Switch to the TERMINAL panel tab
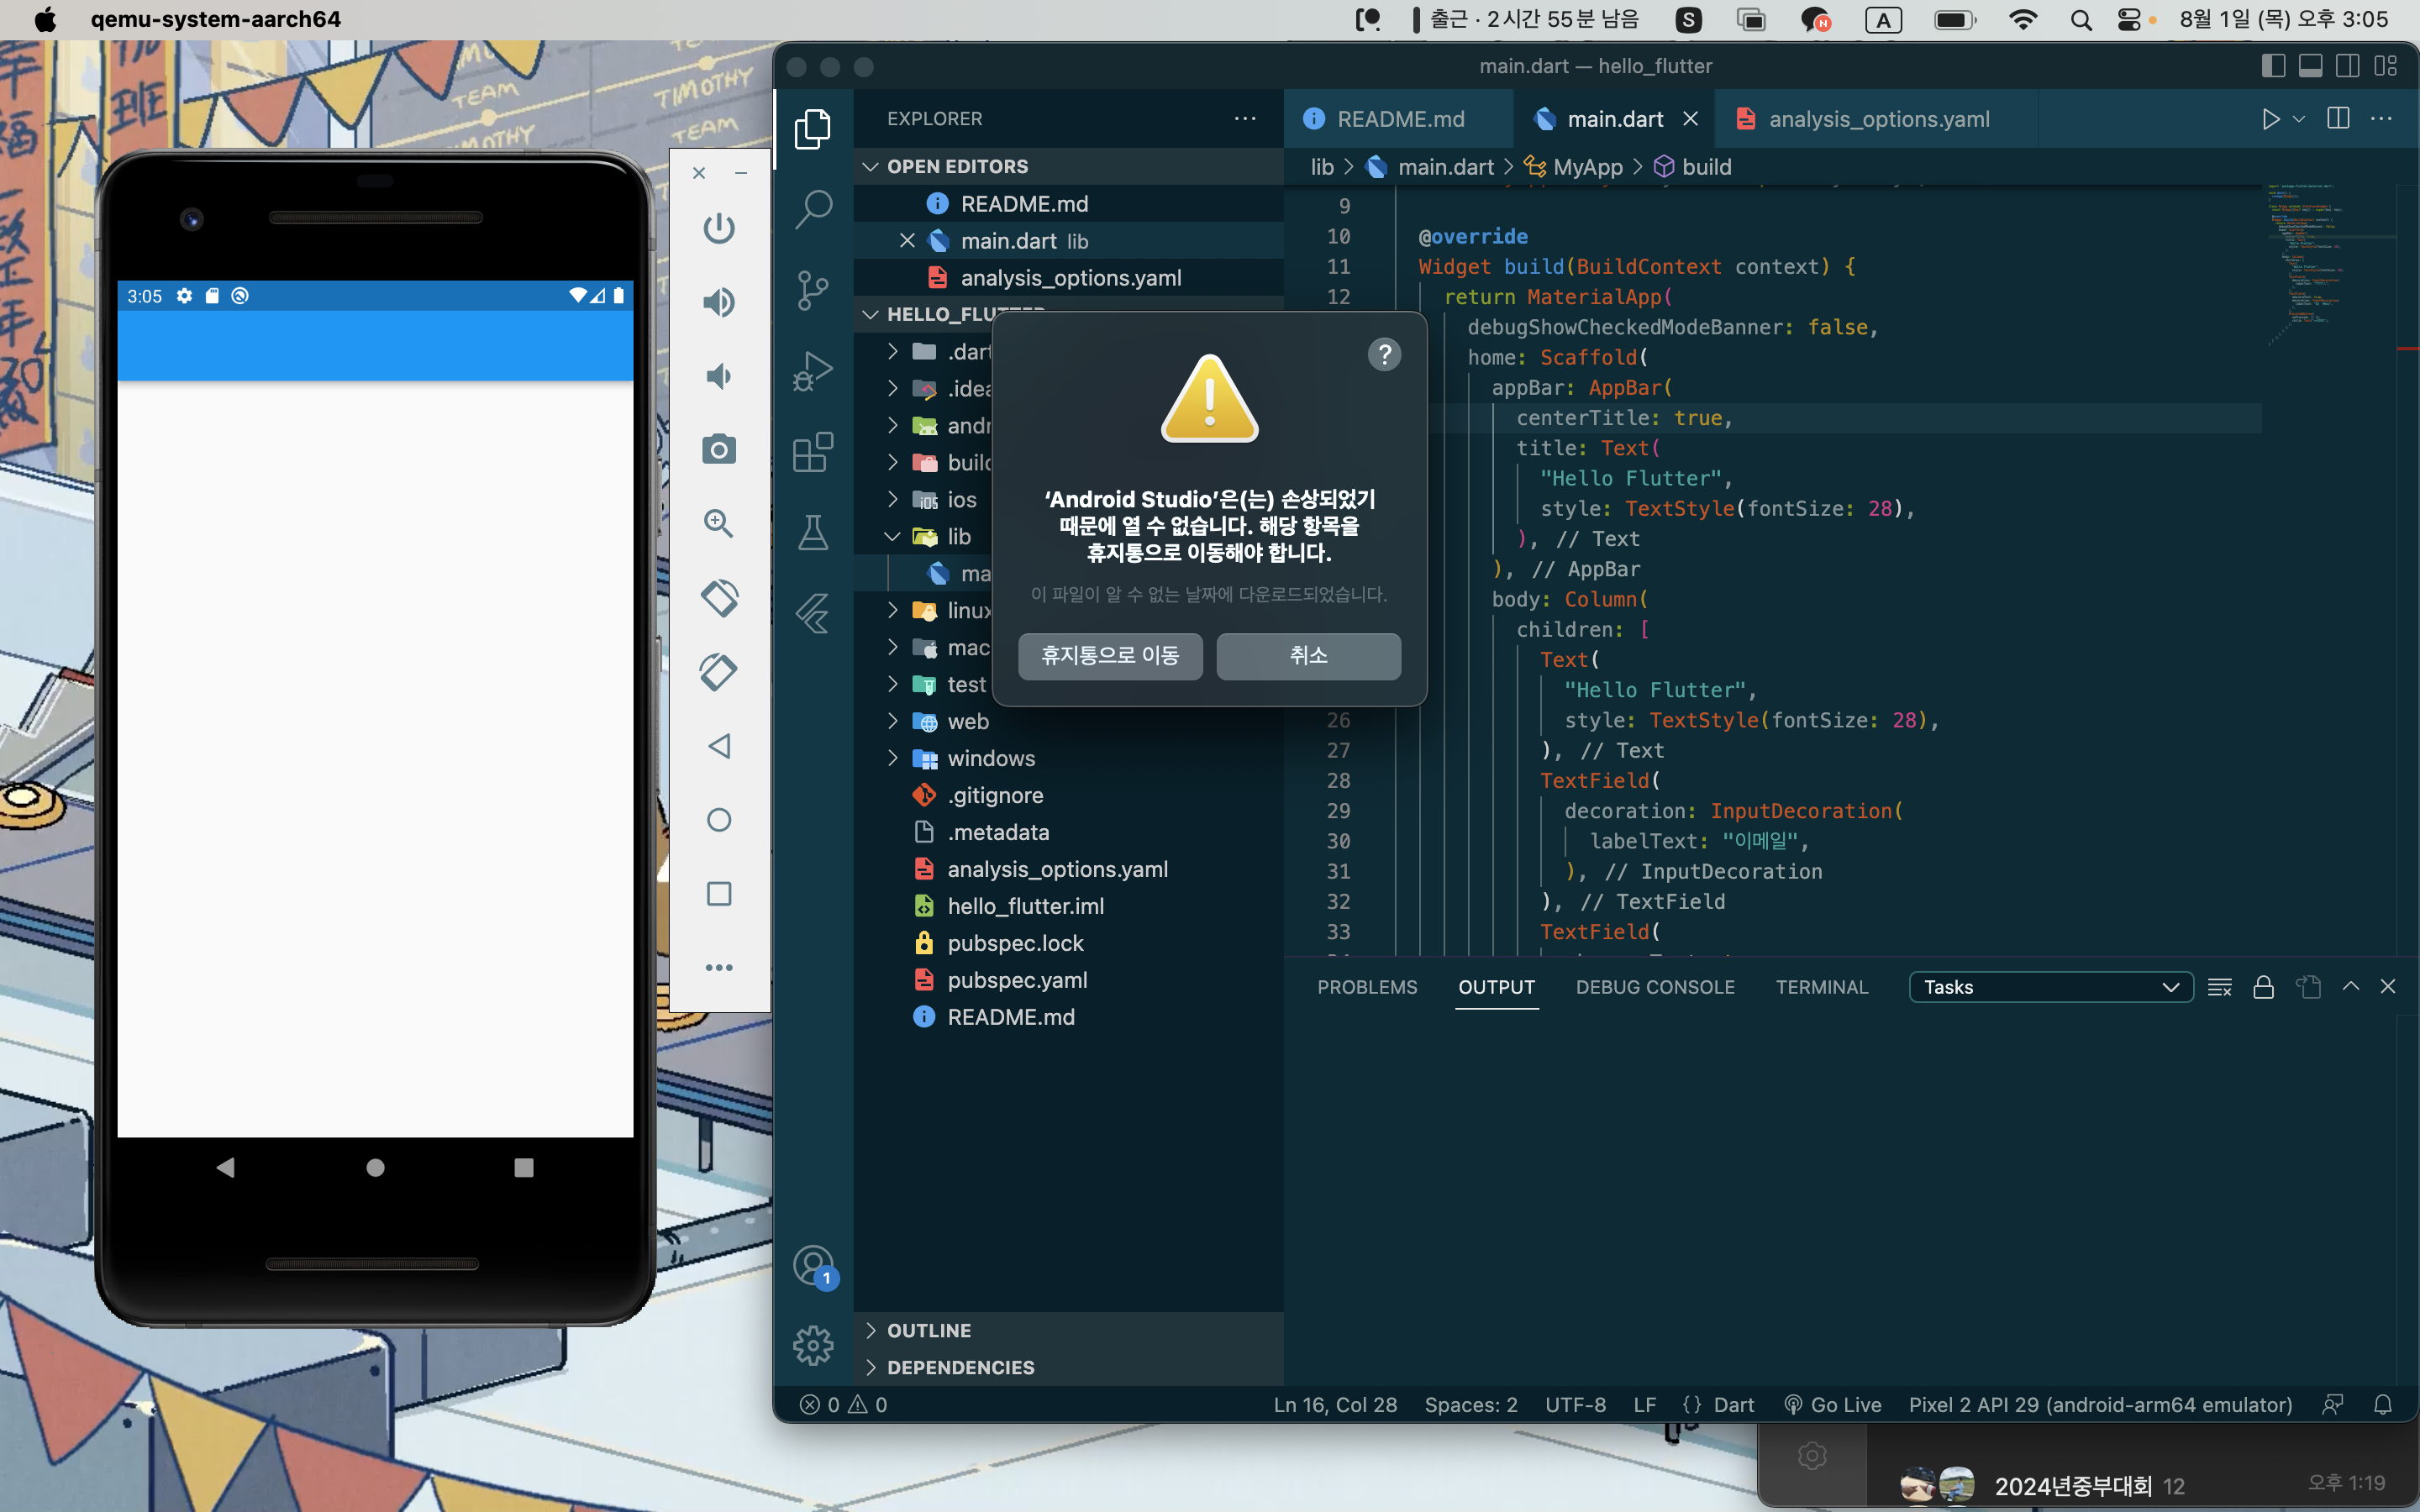The height and width of the screenshot is (1512, 2420). point(1821,988)
